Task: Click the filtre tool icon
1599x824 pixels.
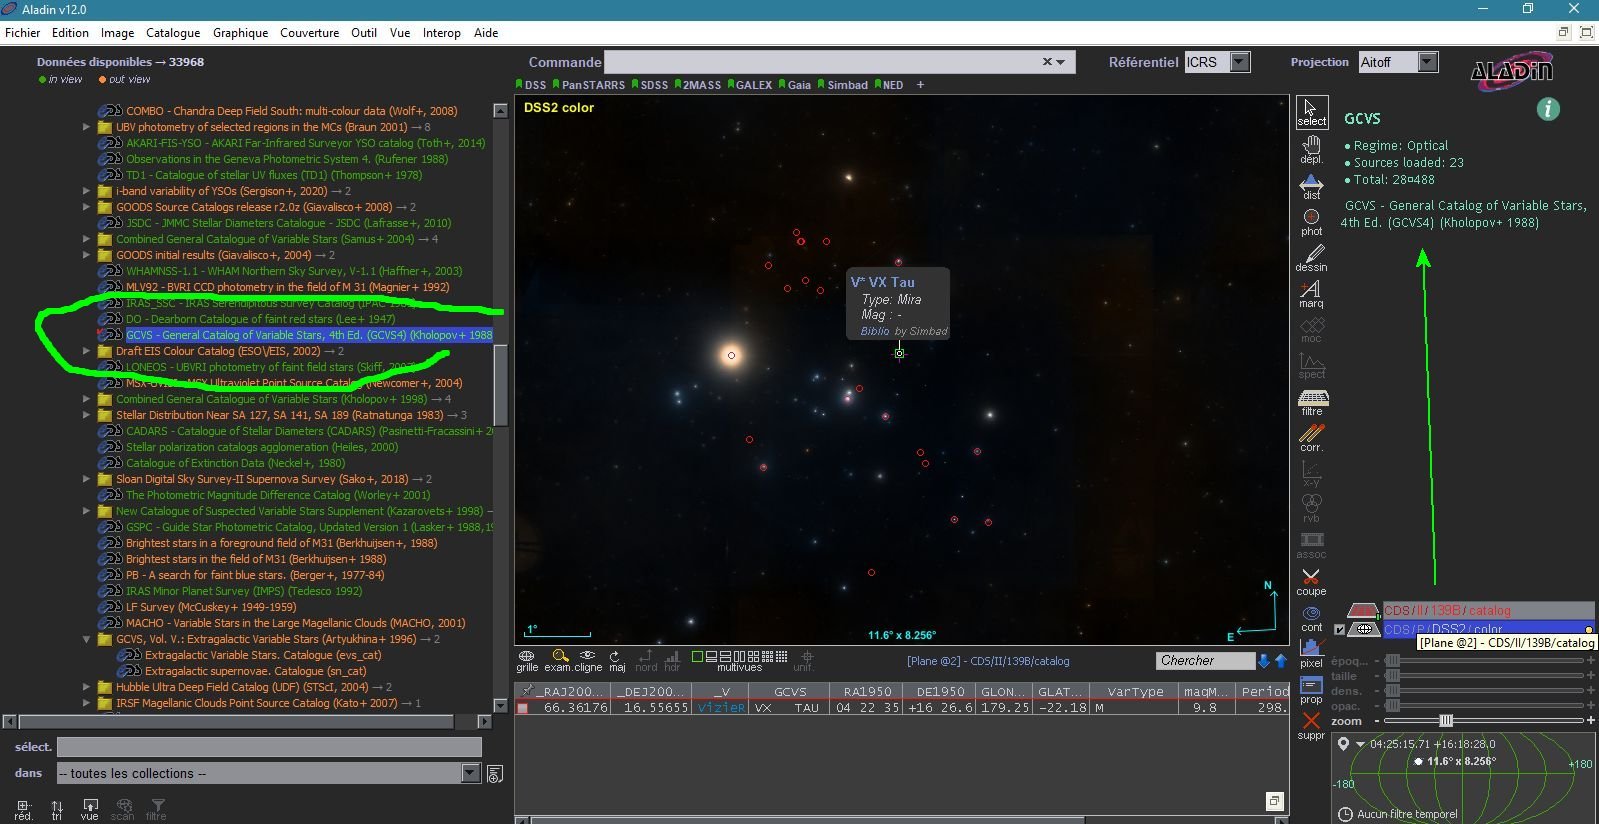Action: (x=1311, y=402)
